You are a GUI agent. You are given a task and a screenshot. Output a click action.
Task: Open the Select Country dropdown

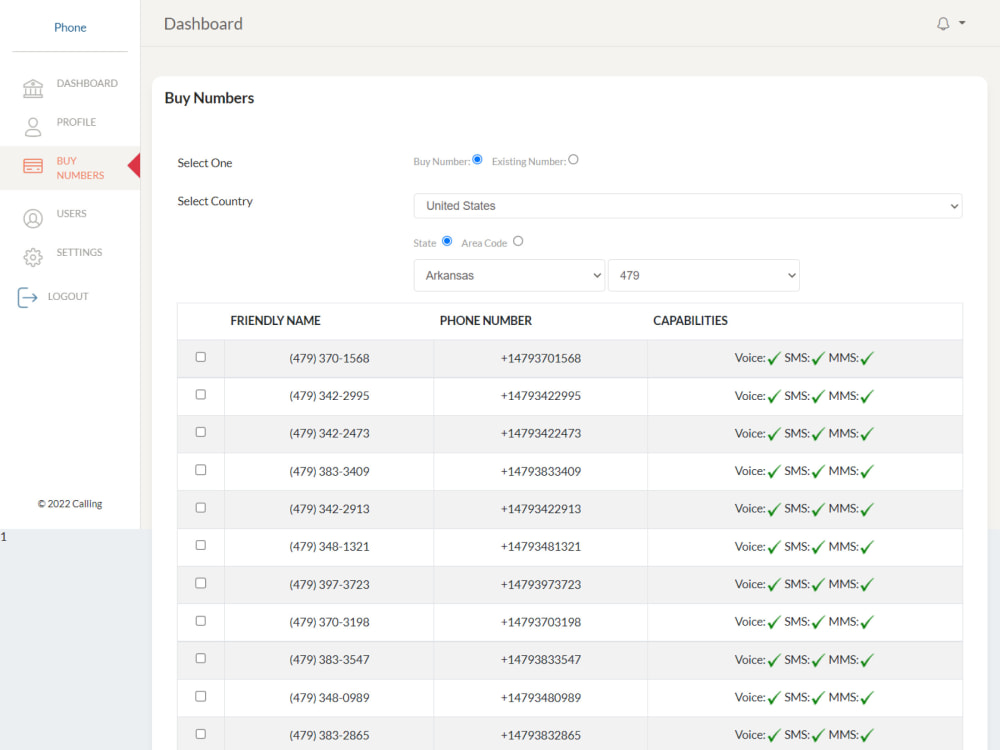pyautogui.click(x=687, y=206)
